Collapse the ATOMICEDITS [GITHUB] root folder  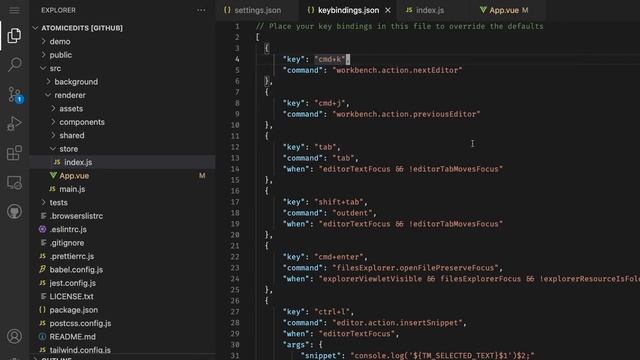point(36,28)
